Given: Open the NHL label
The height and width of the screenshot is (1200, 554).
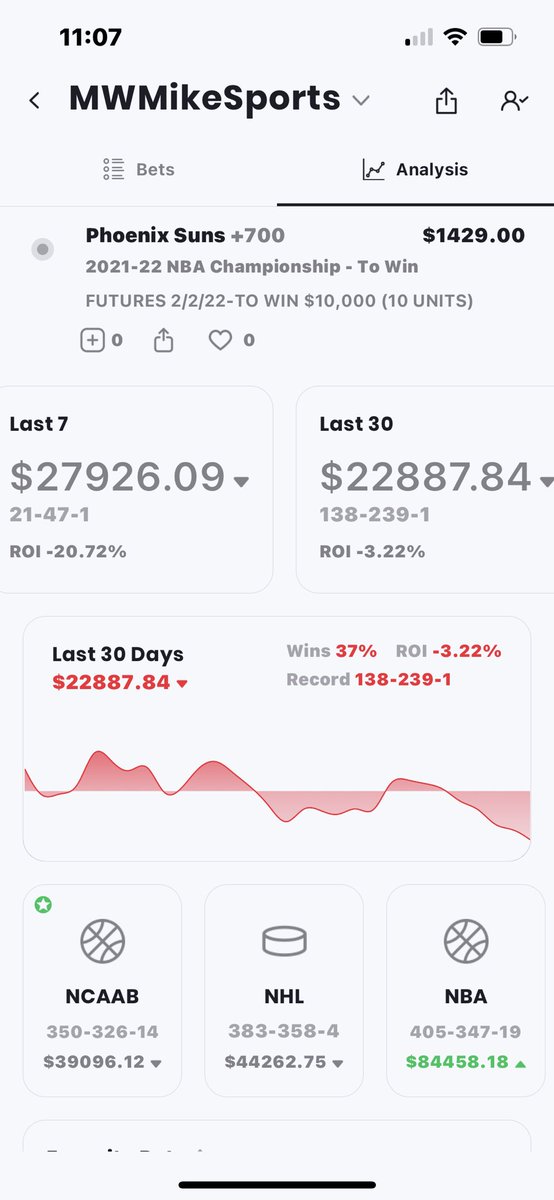Looking at the screenshot, I should coord(284,997).
